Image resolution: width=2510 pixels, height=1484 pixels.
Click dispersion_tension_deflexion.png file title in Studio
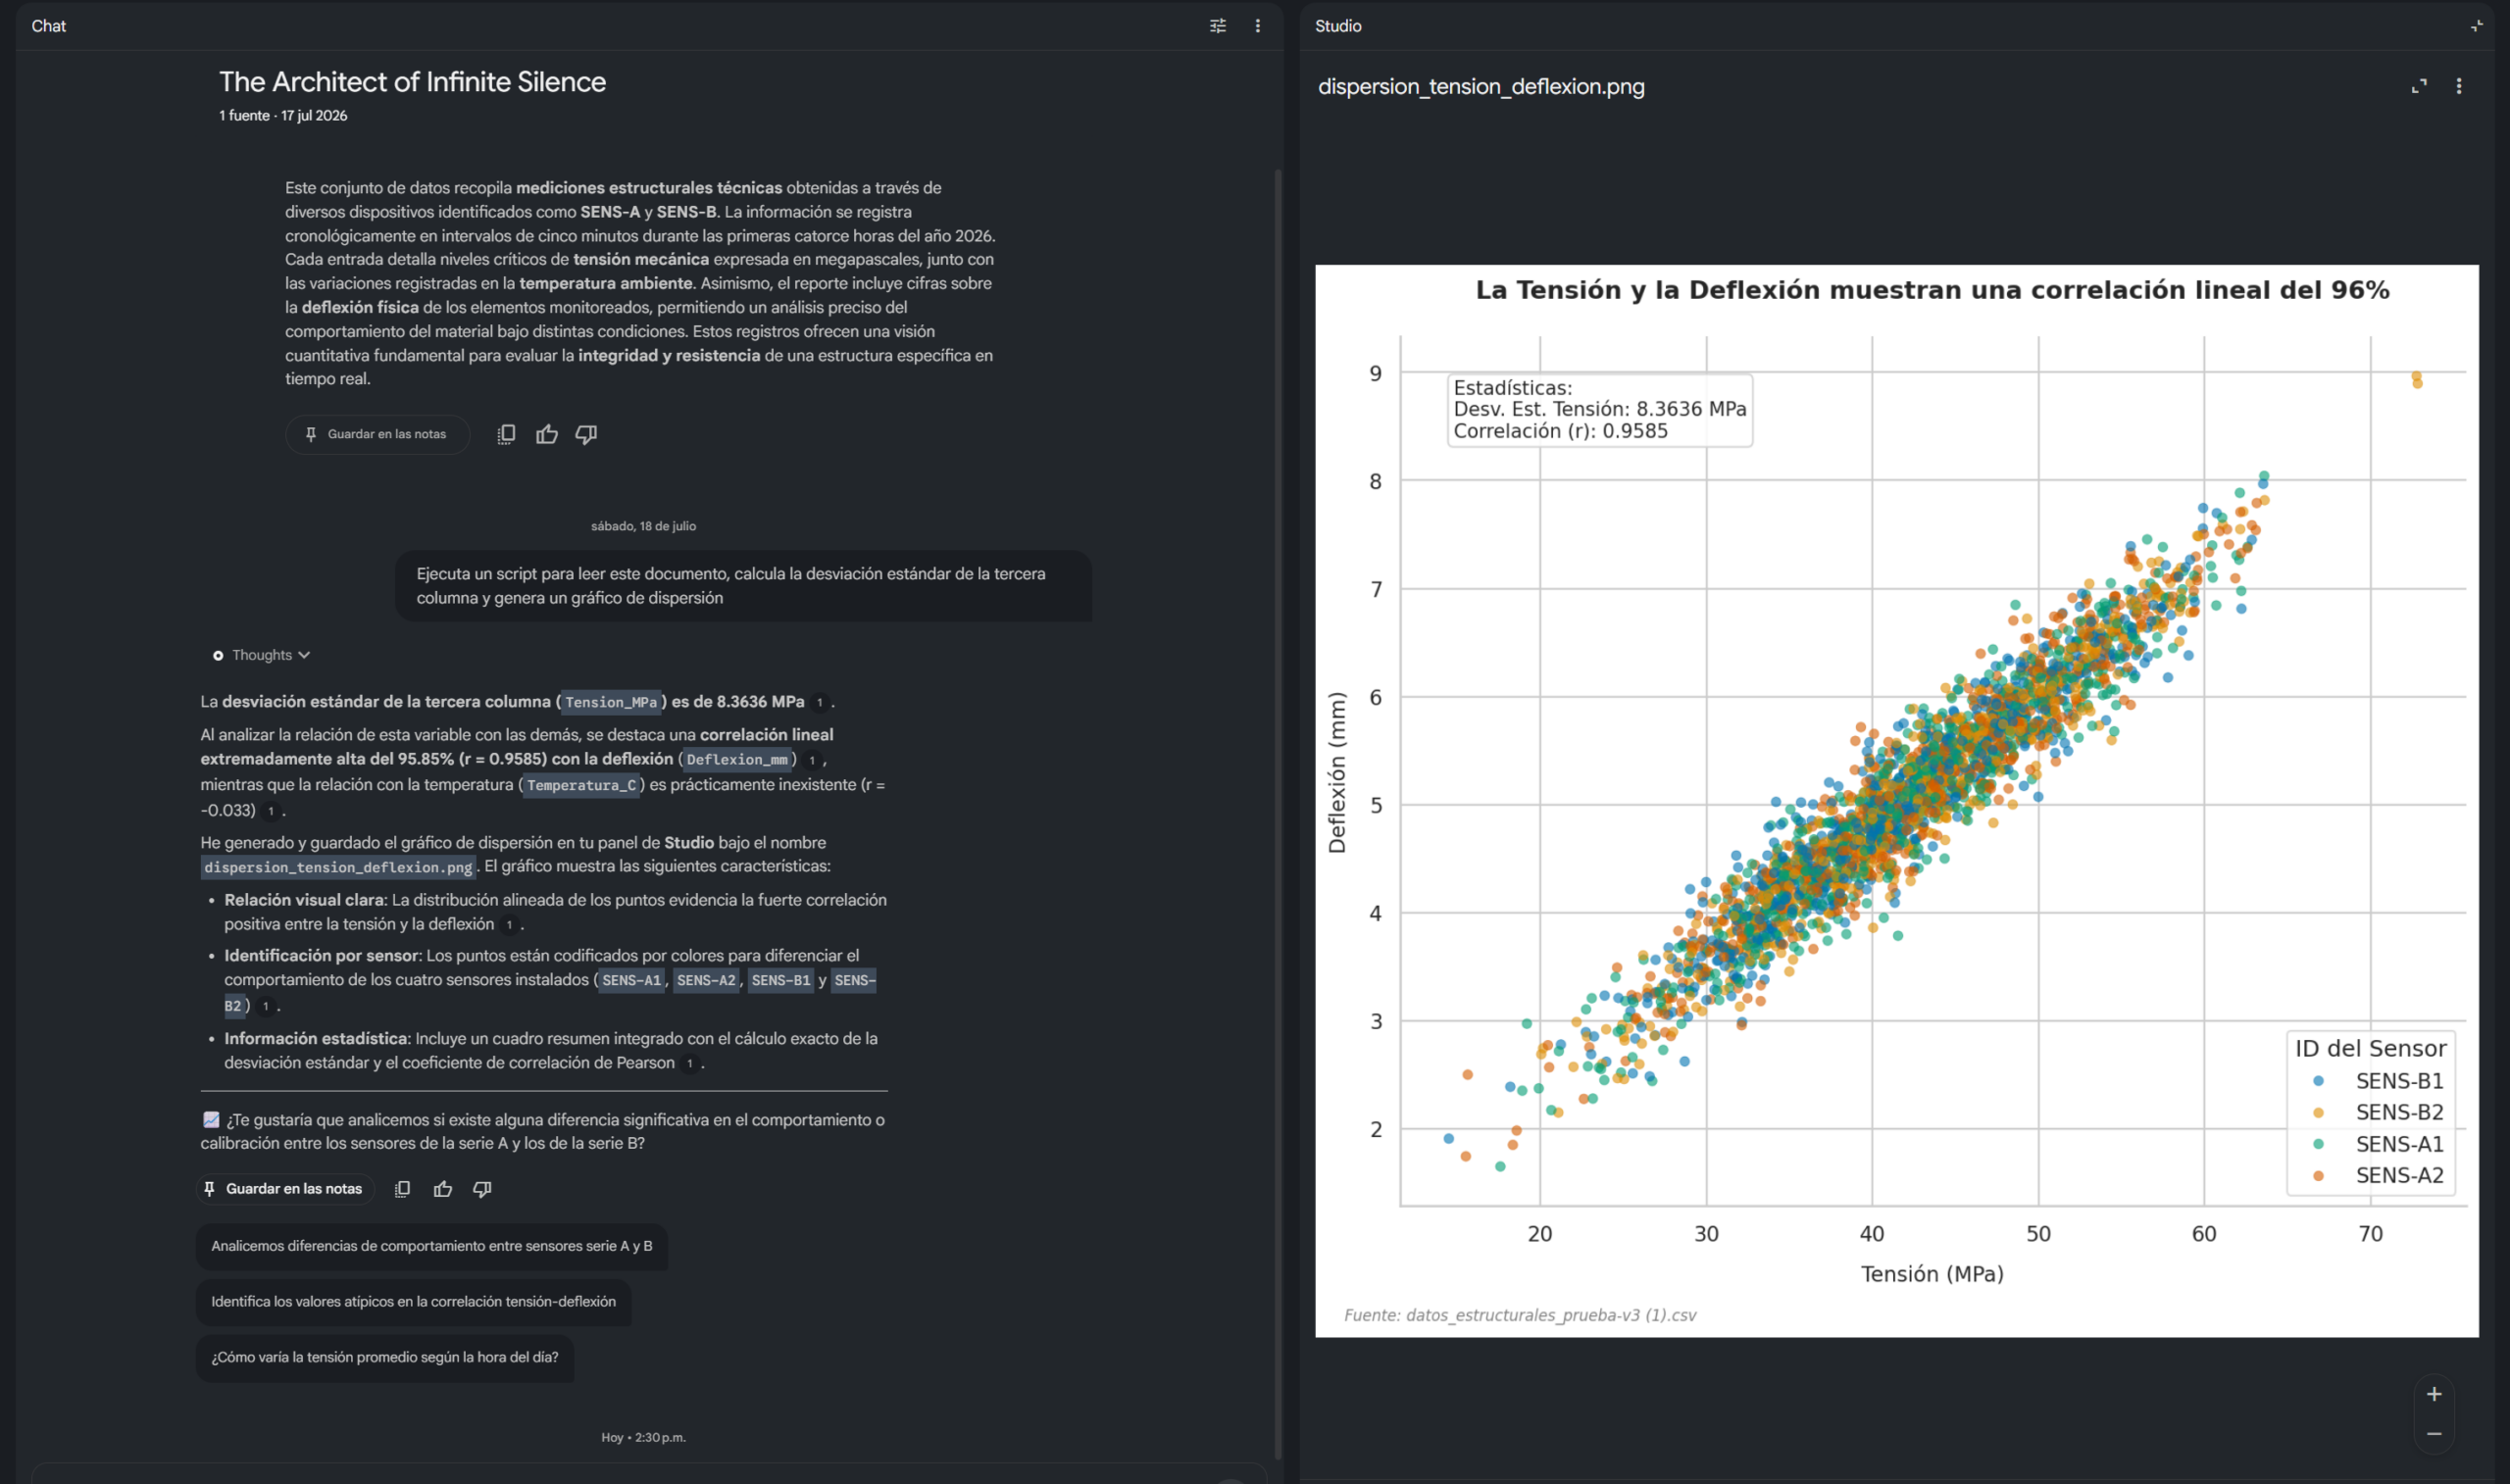[x=1480, y=87]
